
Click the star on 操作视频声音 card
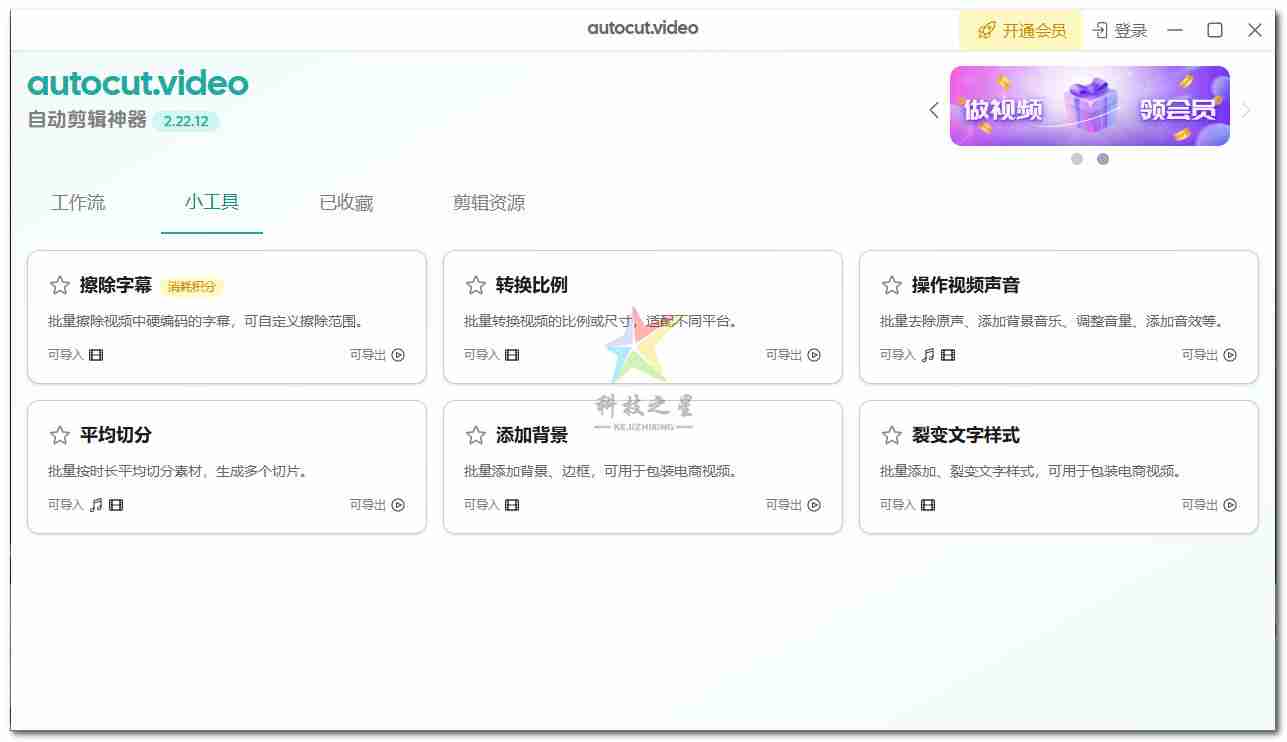tap(891, 284)
